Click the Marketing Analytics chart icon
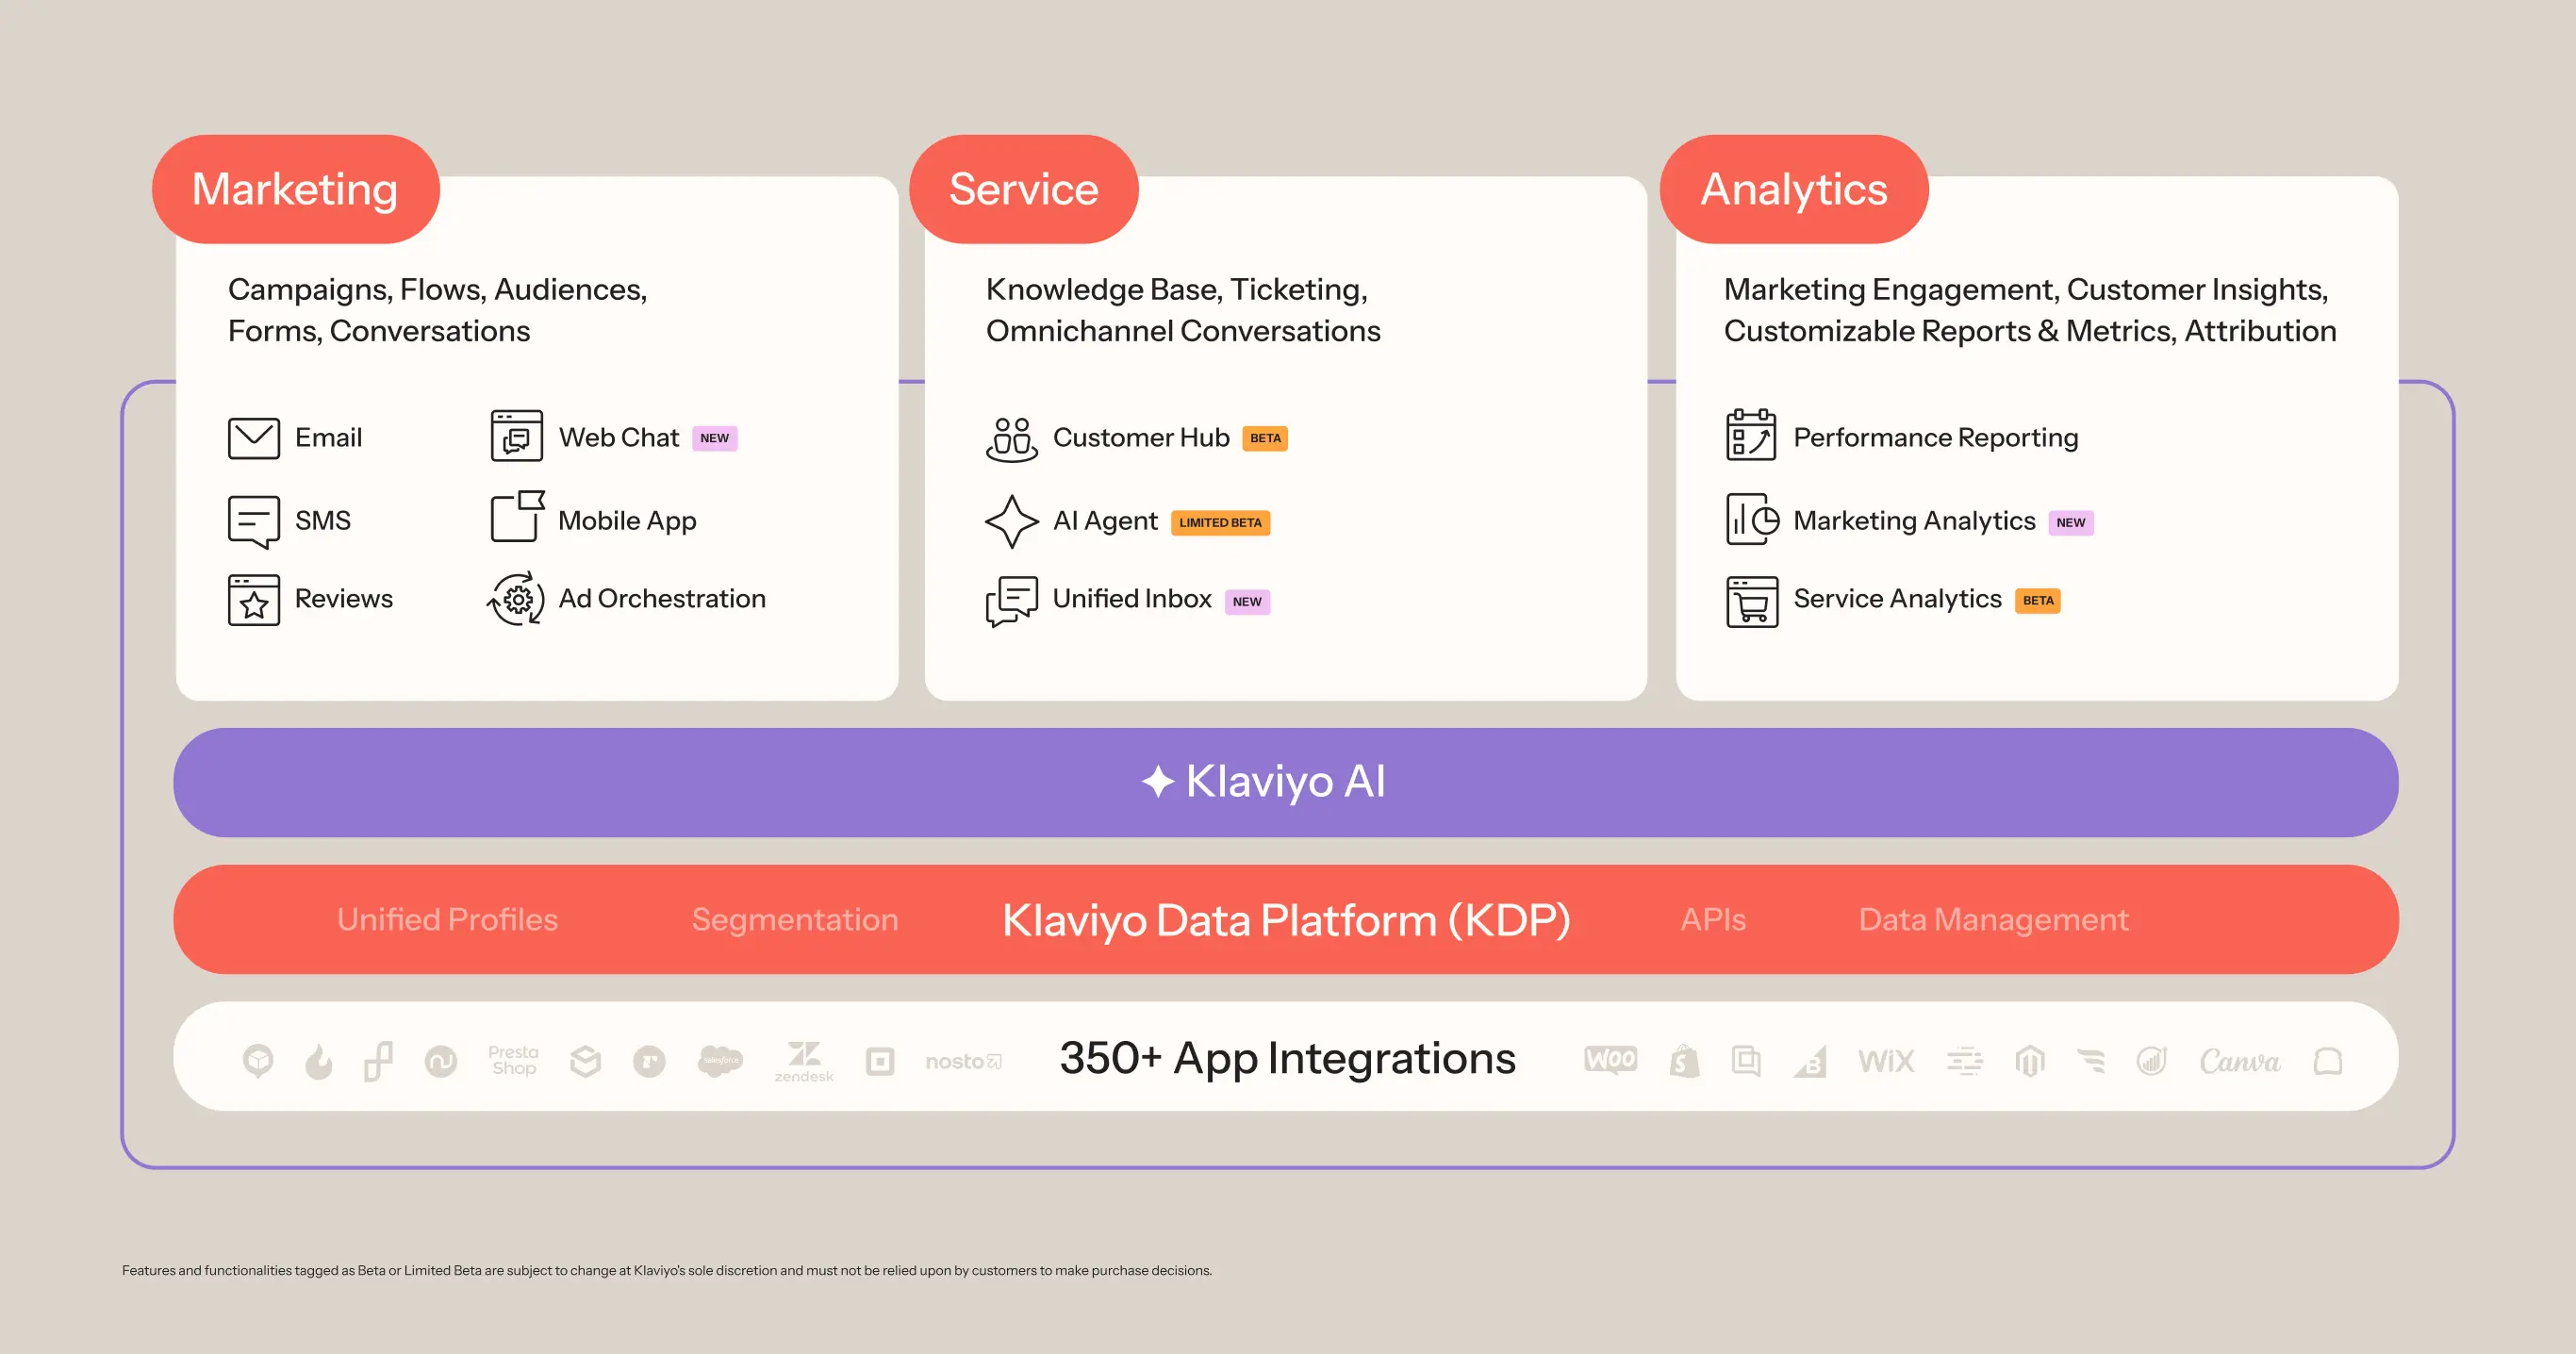 (1752, 520)
